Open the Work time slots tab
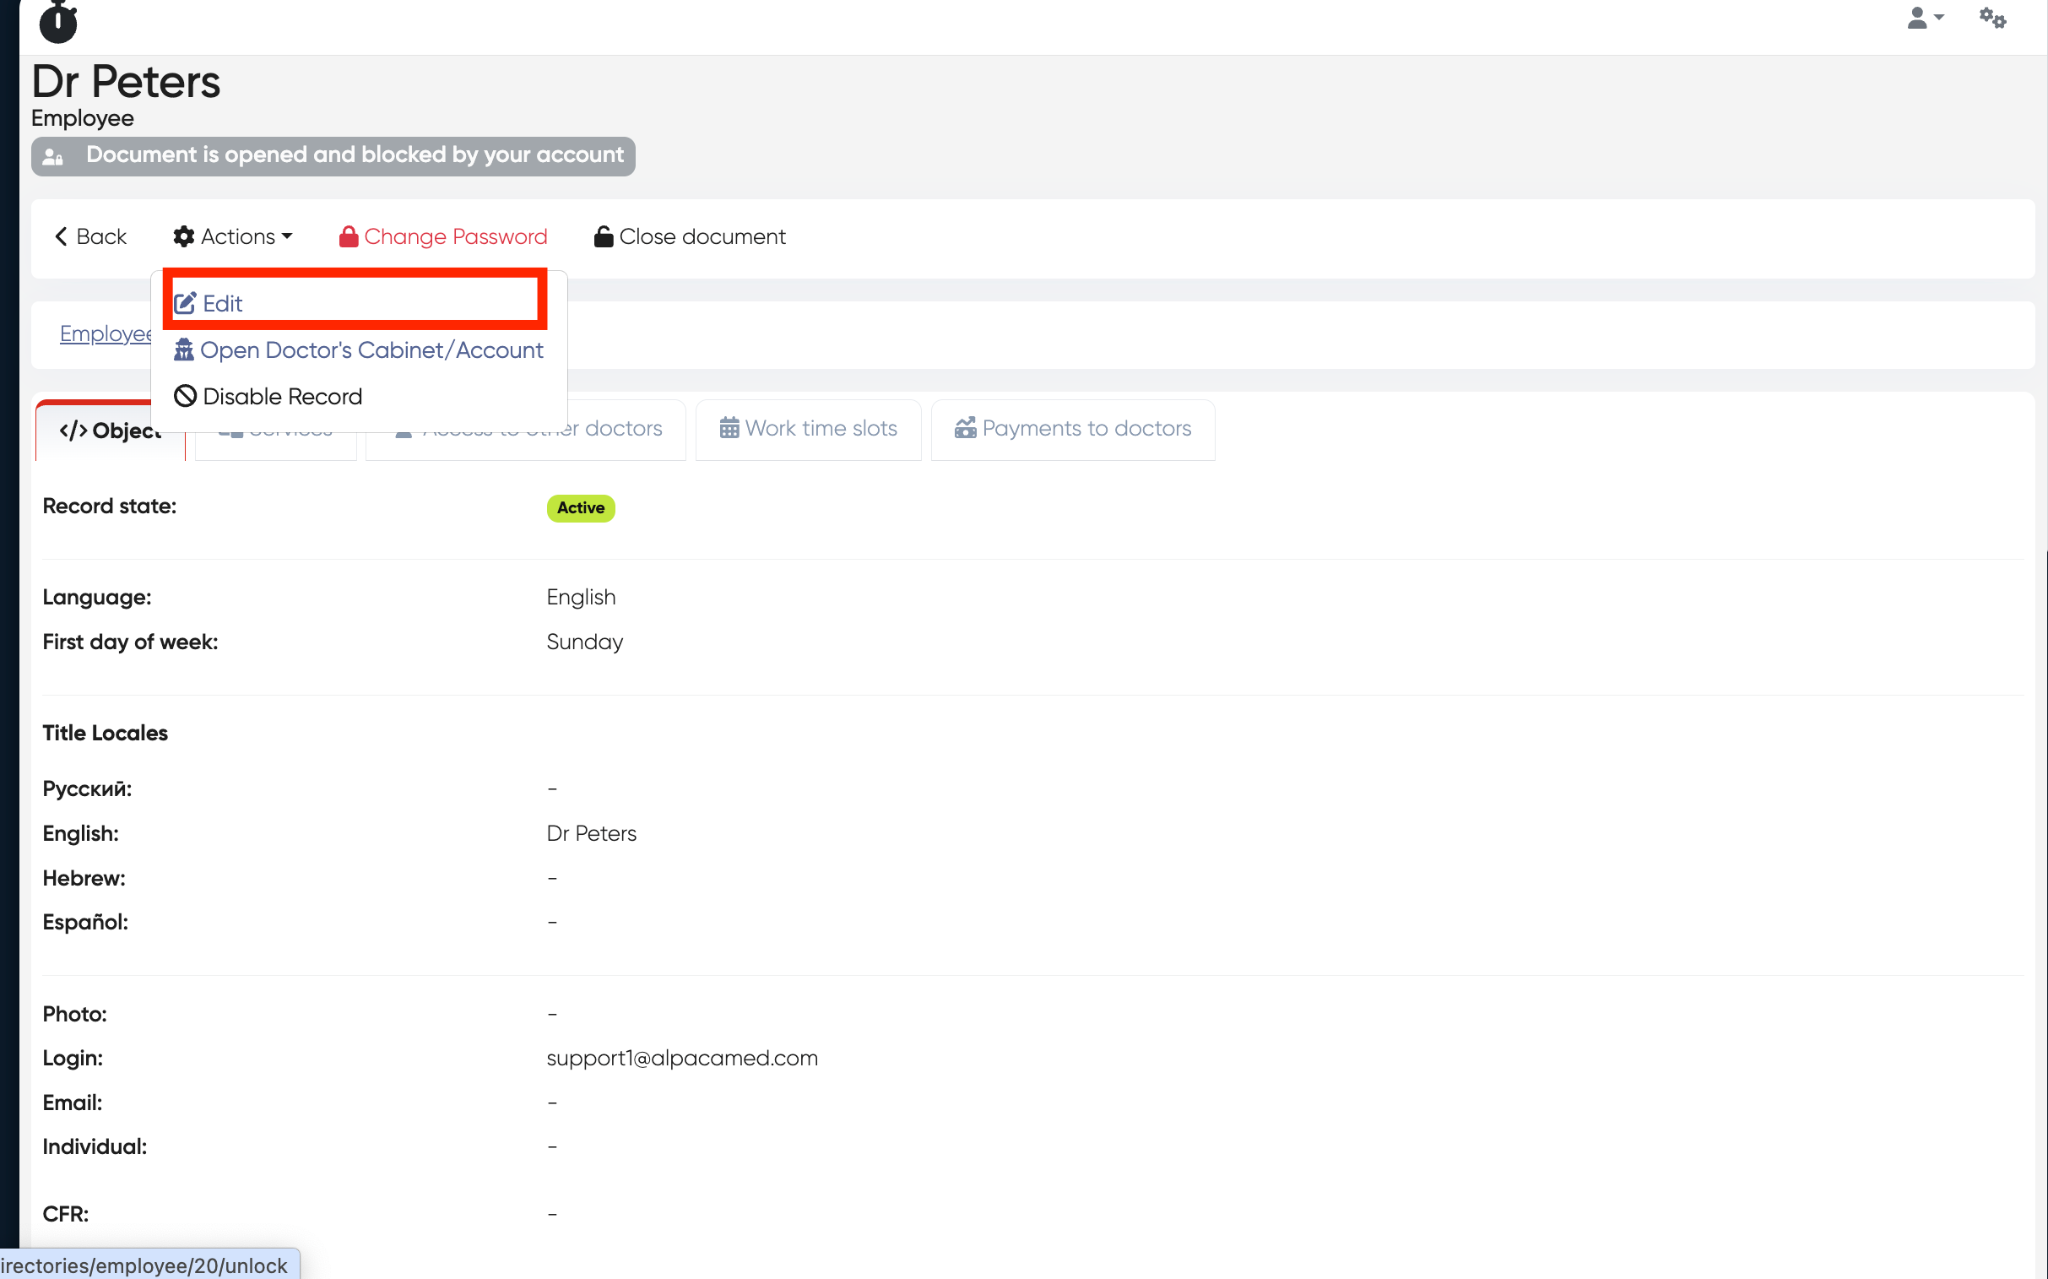This screenshot has height=1279, width=2048. pos(808,429)
